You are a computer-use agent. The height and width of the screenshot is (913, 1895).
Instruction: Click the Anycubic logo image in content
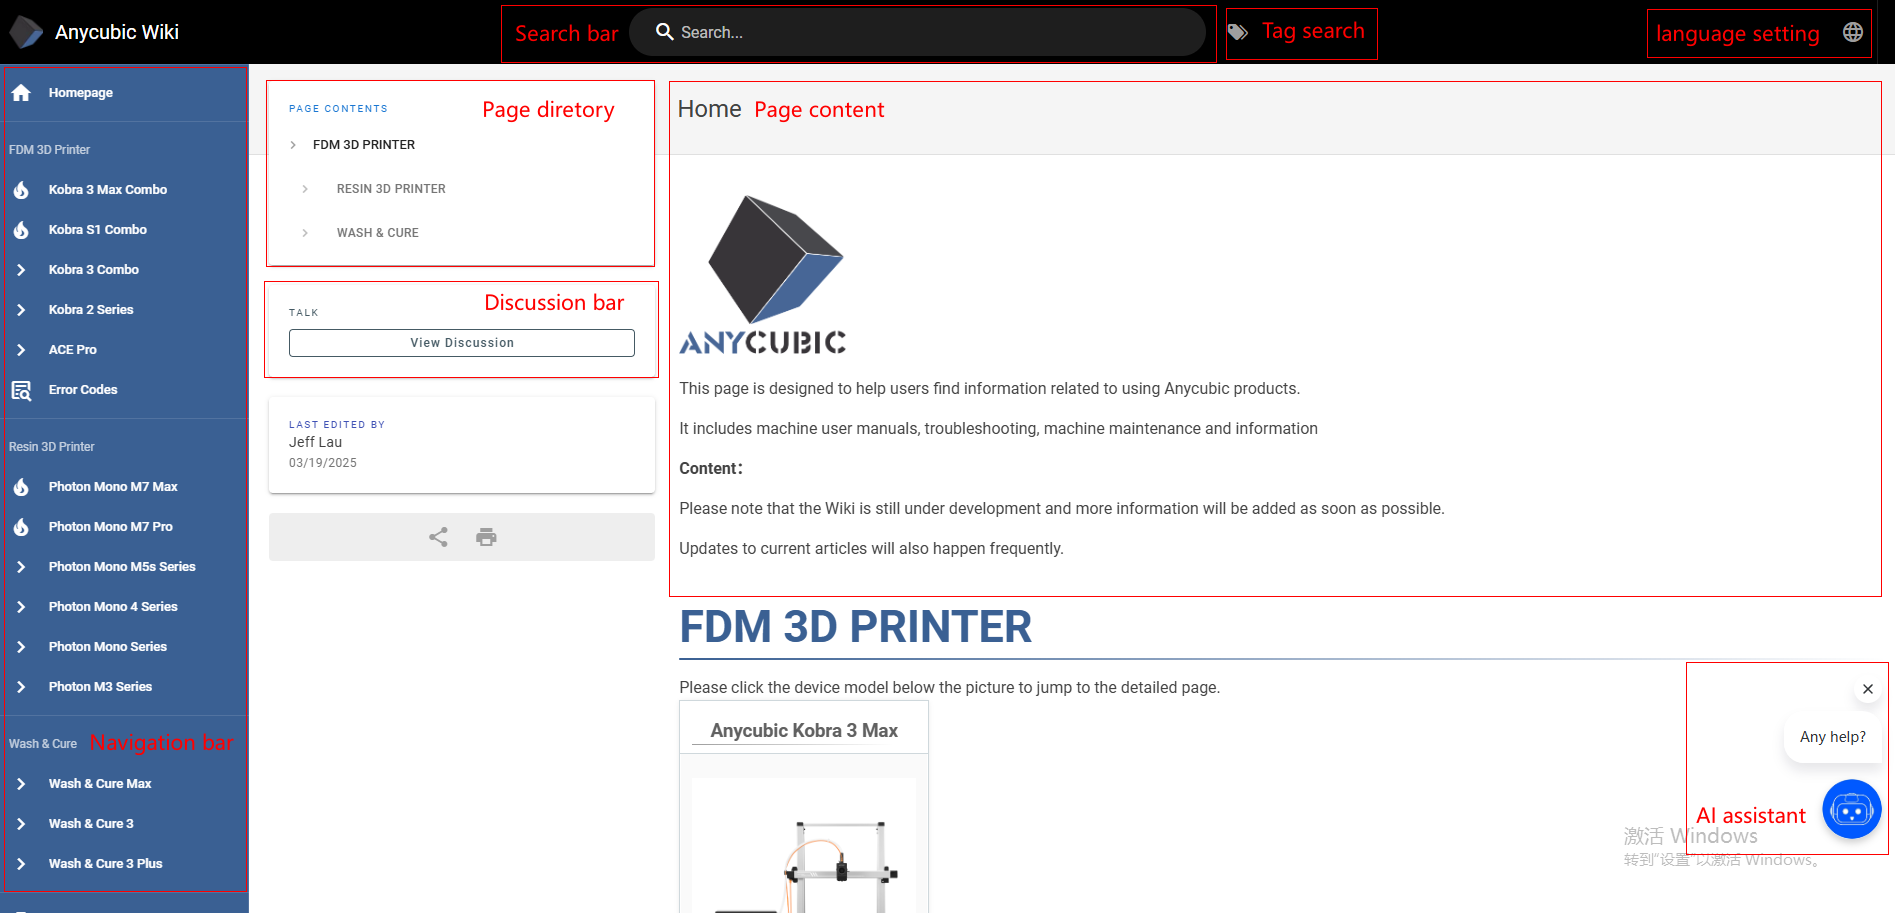(x=763, y=275)
